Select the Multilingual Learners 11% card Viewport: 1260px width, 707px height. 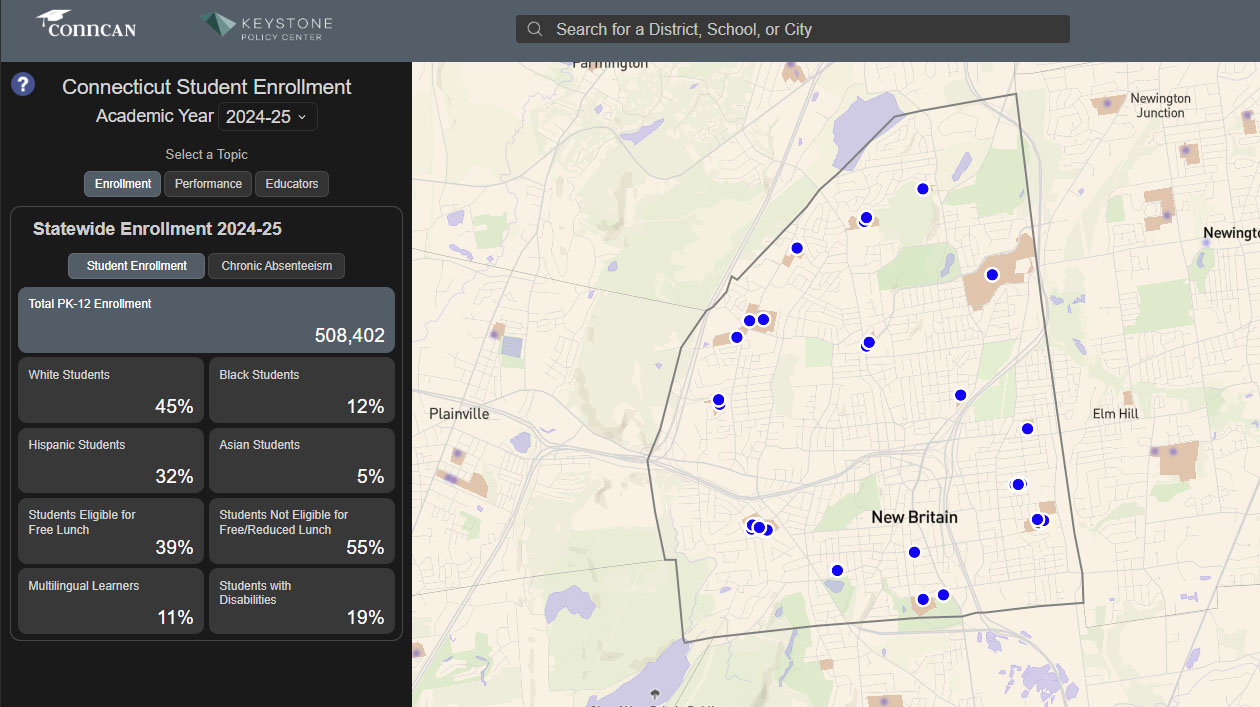pos(111,601)
